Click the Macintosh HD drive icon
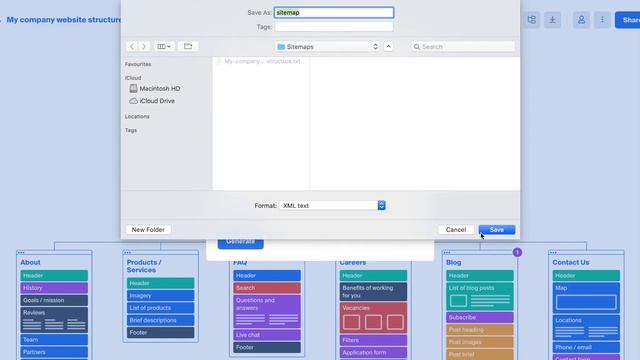This screenshot has height=360, width=640. click(x=133, y=88)
